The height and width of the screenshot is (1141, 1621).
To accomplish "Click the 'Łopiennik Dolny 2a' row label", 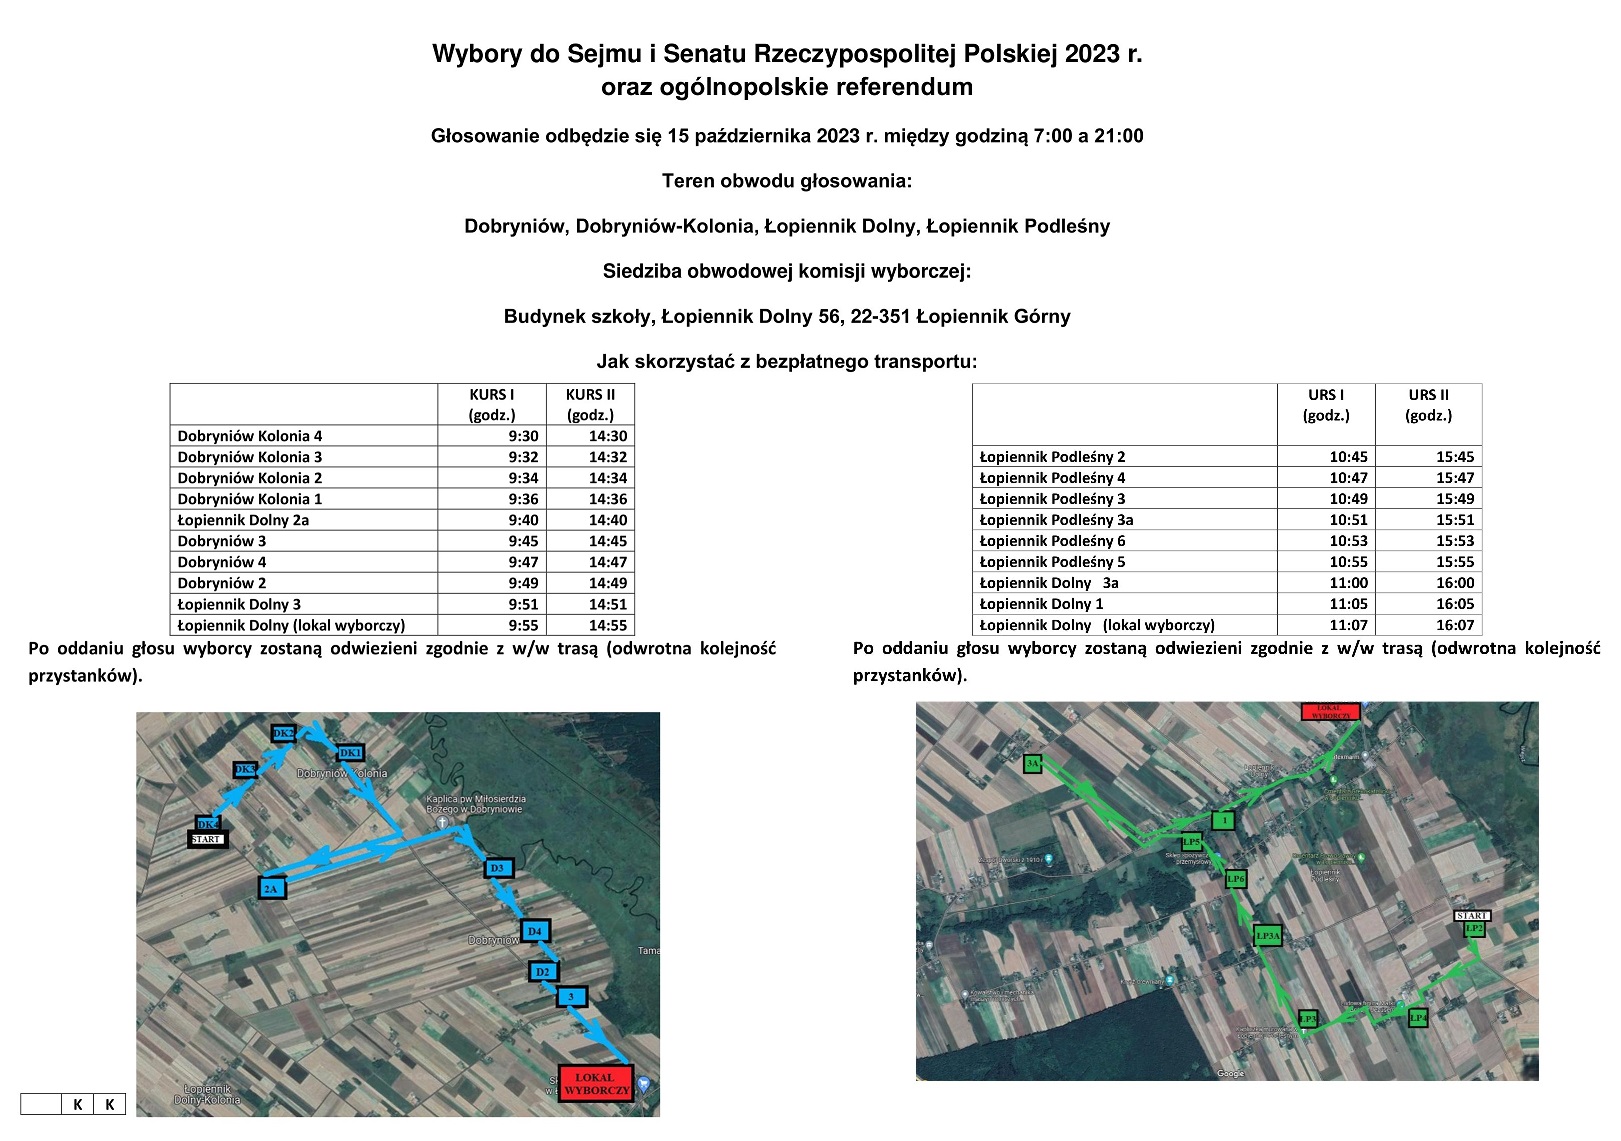I will 243,520.
